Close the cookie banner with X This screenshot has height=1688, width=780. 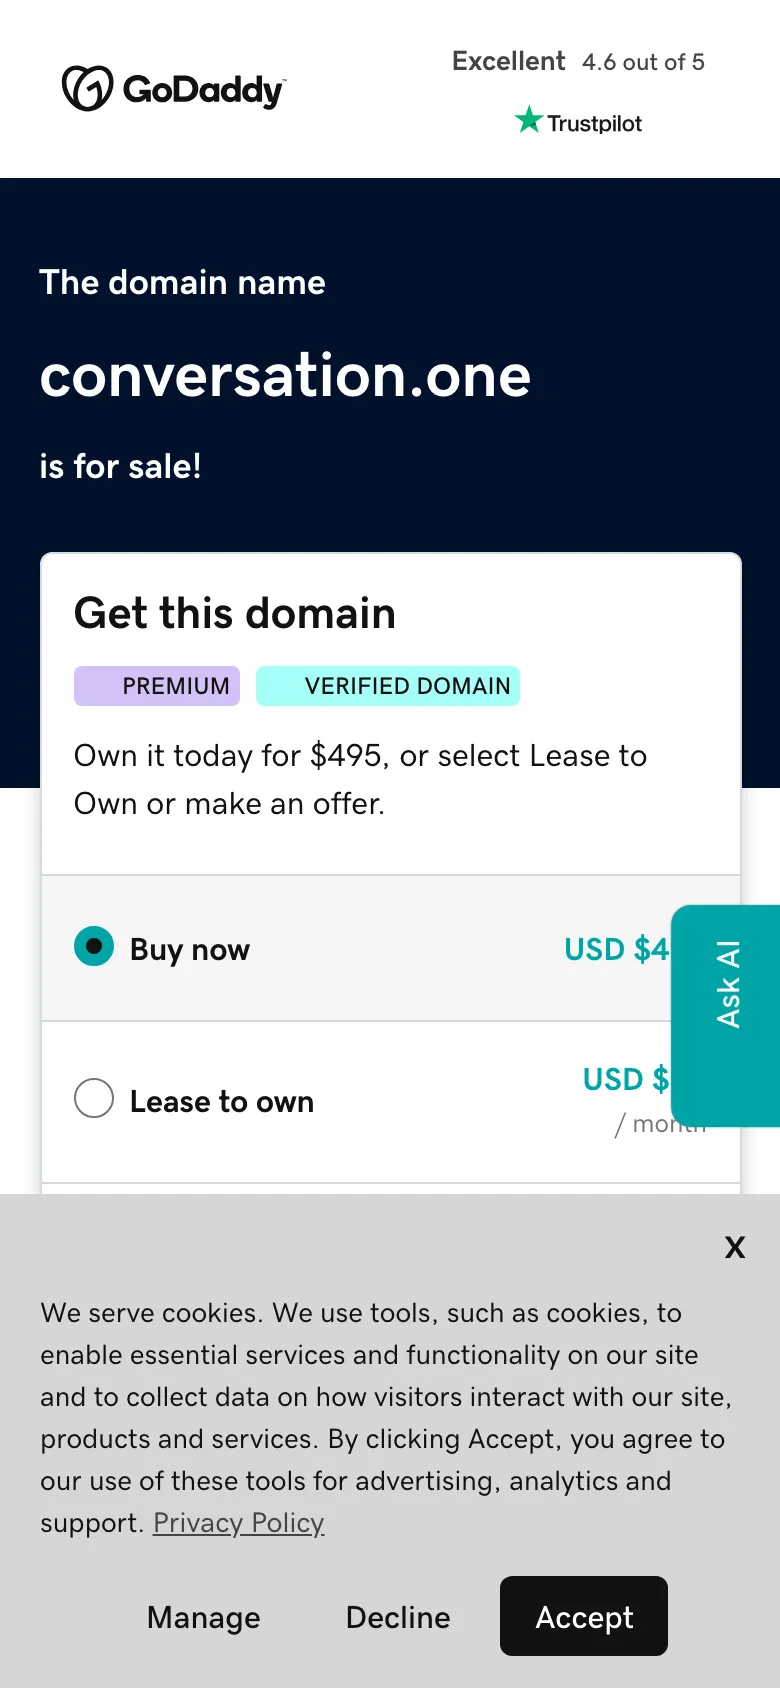coord(735,1247)
